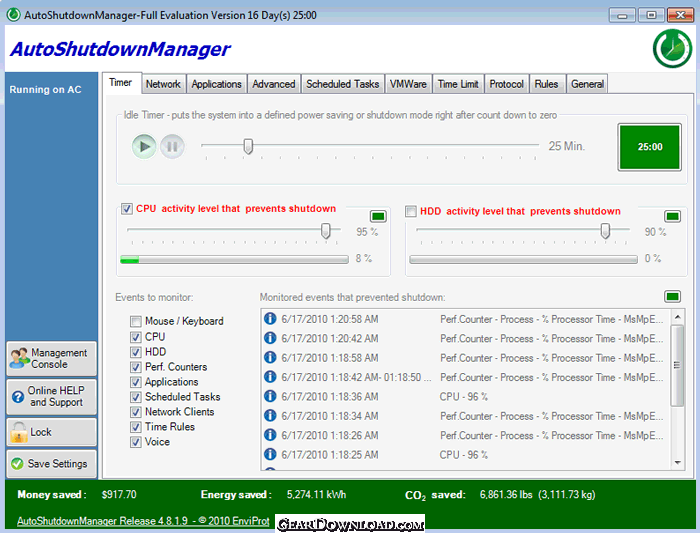The width and height of the screenshot is (700, 533).
Task: Toggle CPU checkbox in Events to monitor
Action: [x=136, y=337]
